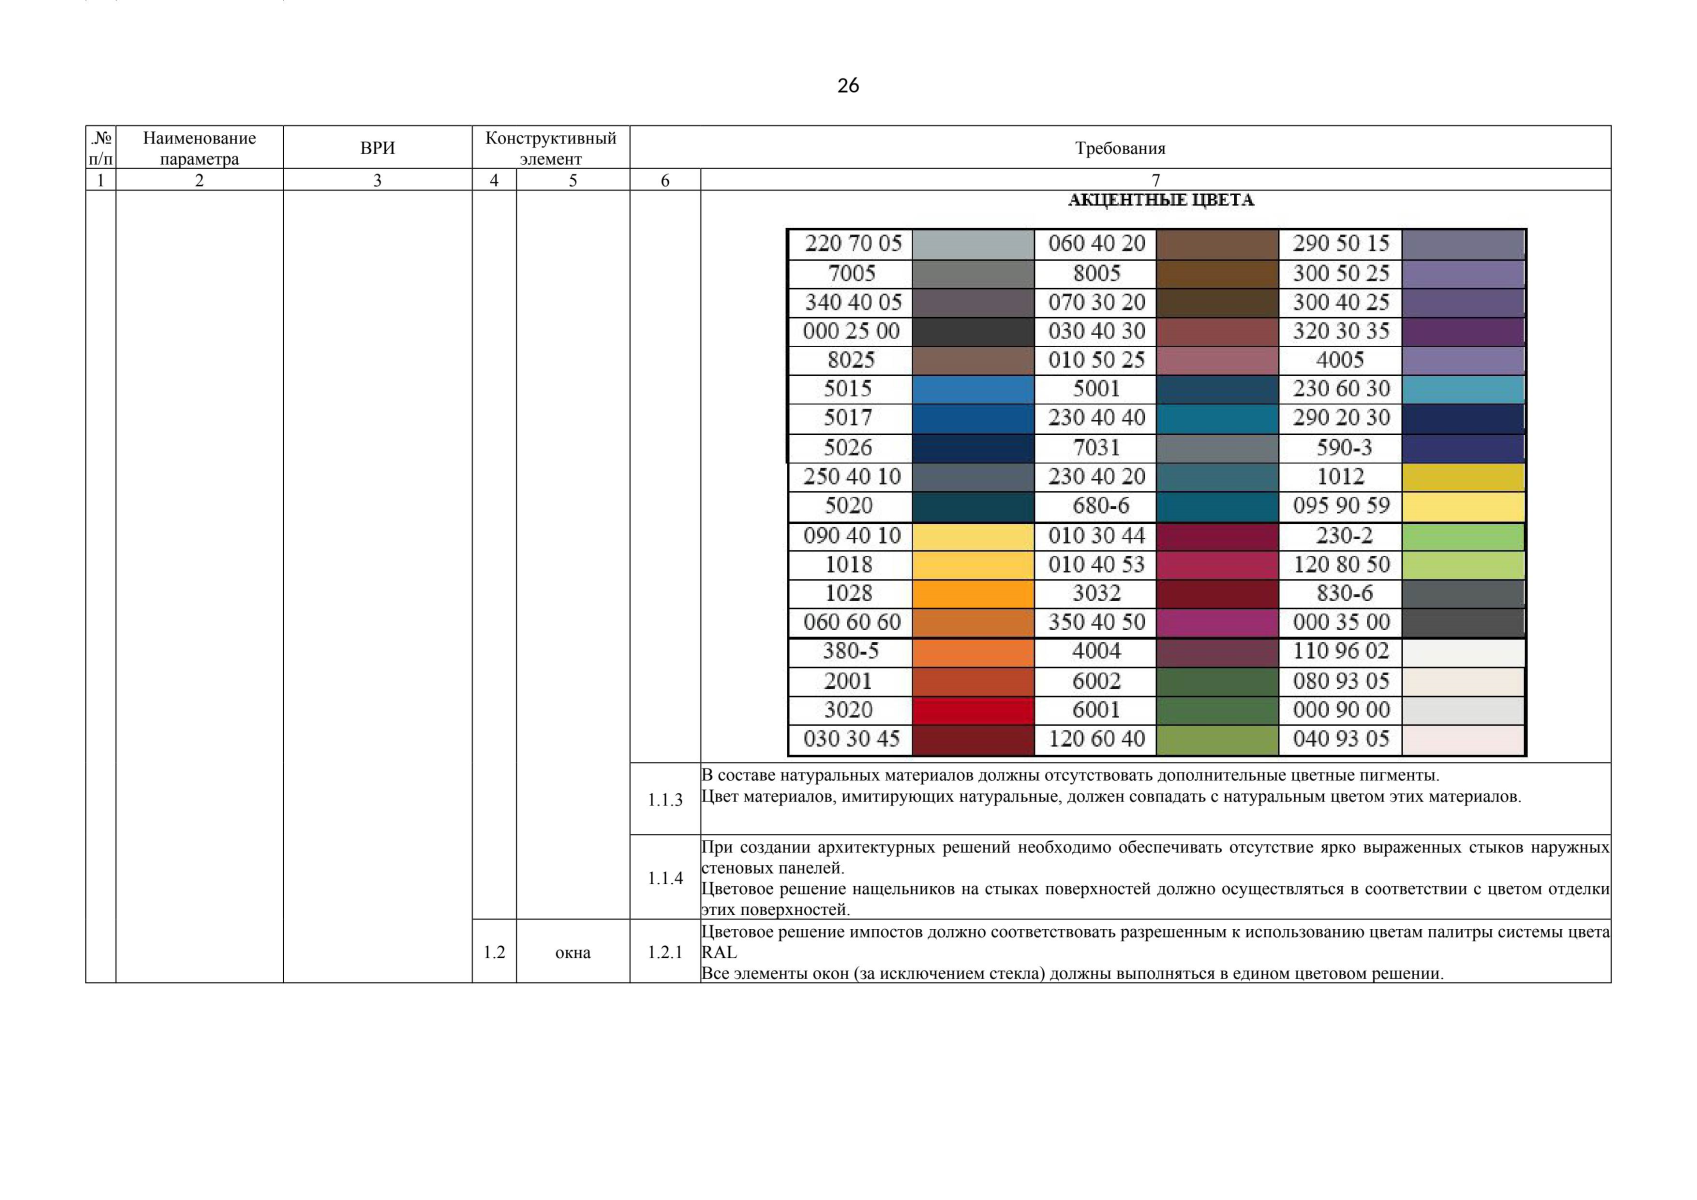Image resolution: width=1697 pixels, height=1200 pixels.
Task: Choose the brown swatch labeled 8005
Action: (1217, 273)
